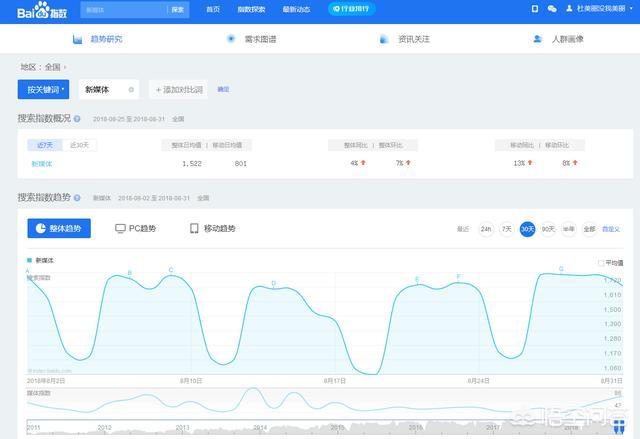Click point marker B on the chart
Image resolution: width=640 pixels, height=439 pixels.
(x=130, y=273)
